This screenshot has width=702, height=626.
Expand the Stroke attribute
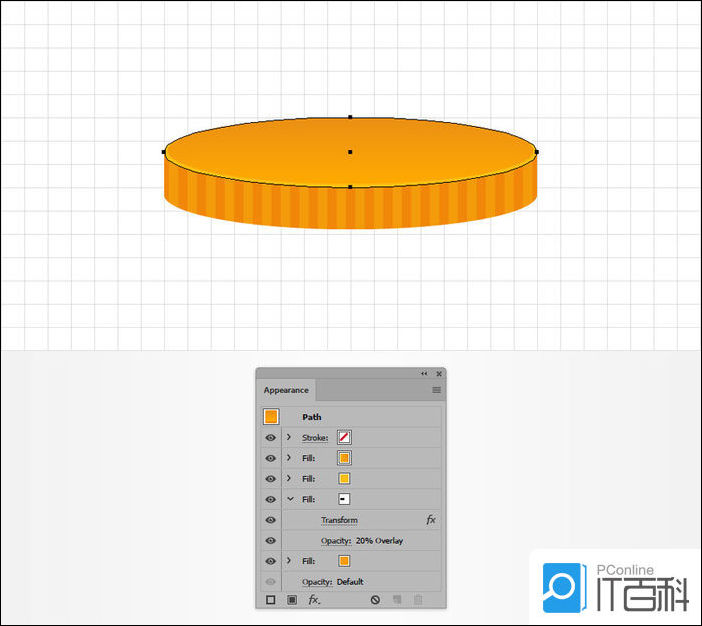[289, 437]
